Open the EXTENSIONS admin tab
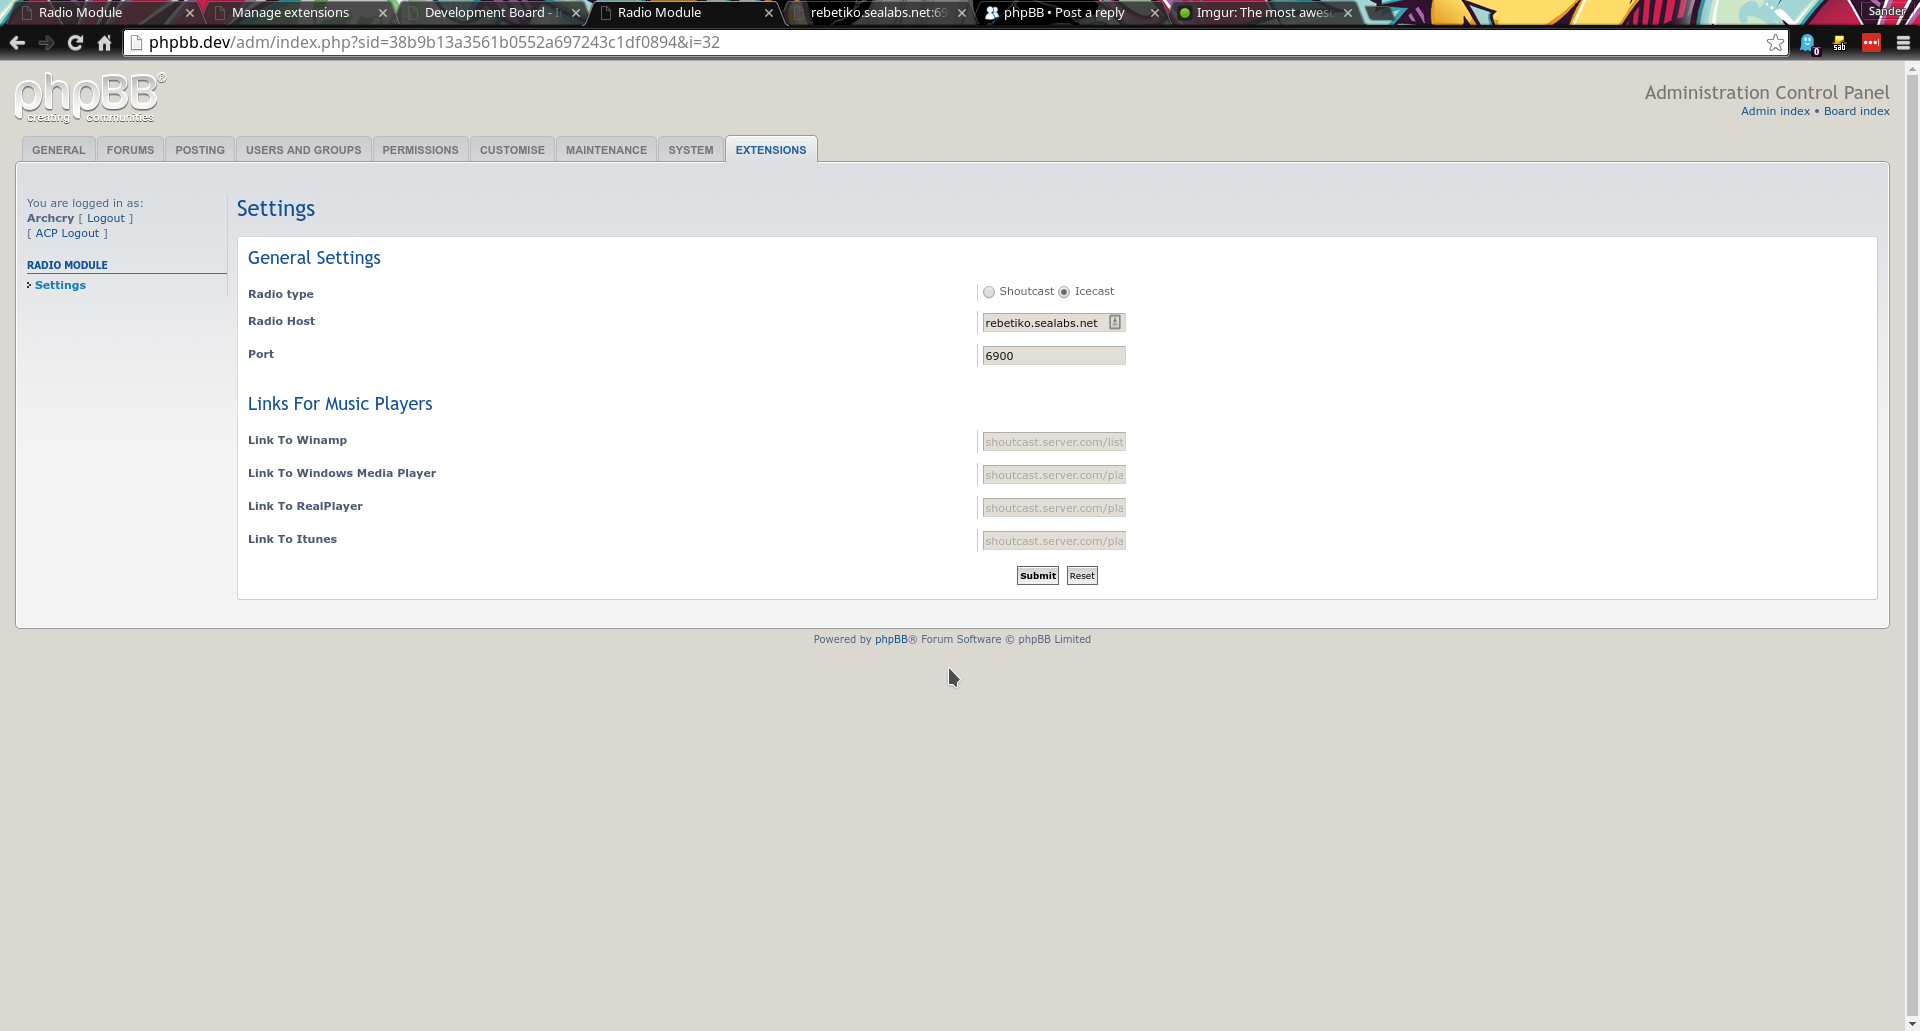The image size is (1920, 1031). (x=771, y=149)
